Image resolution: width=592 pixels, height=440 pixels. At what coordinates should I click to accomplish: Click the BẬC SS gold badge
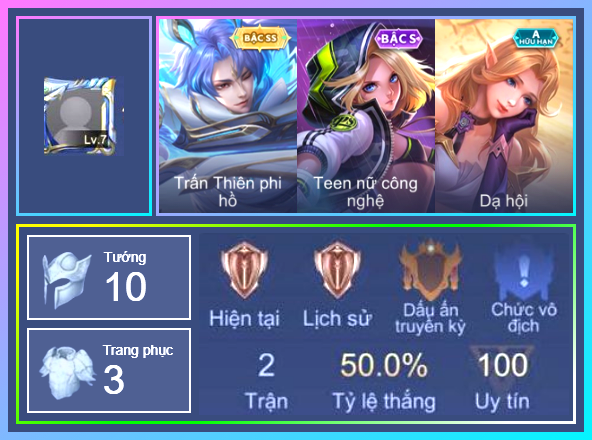(261, 38)
